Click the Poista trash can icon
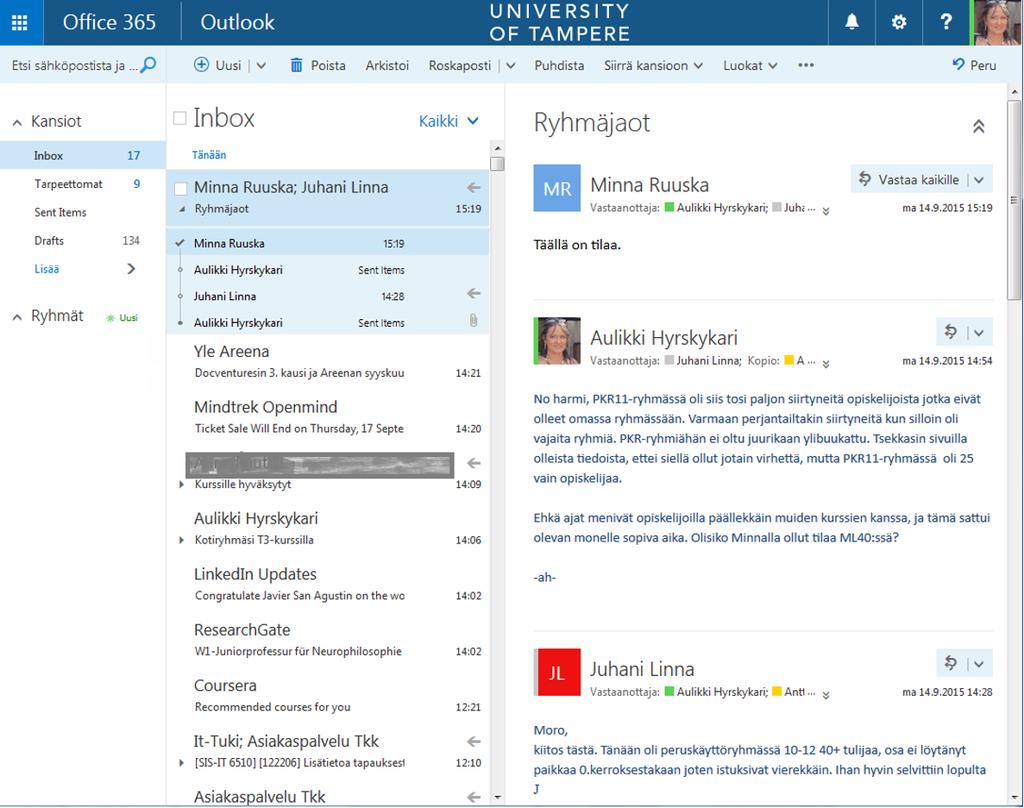1024x808 pixels. [x=296, y=65]
